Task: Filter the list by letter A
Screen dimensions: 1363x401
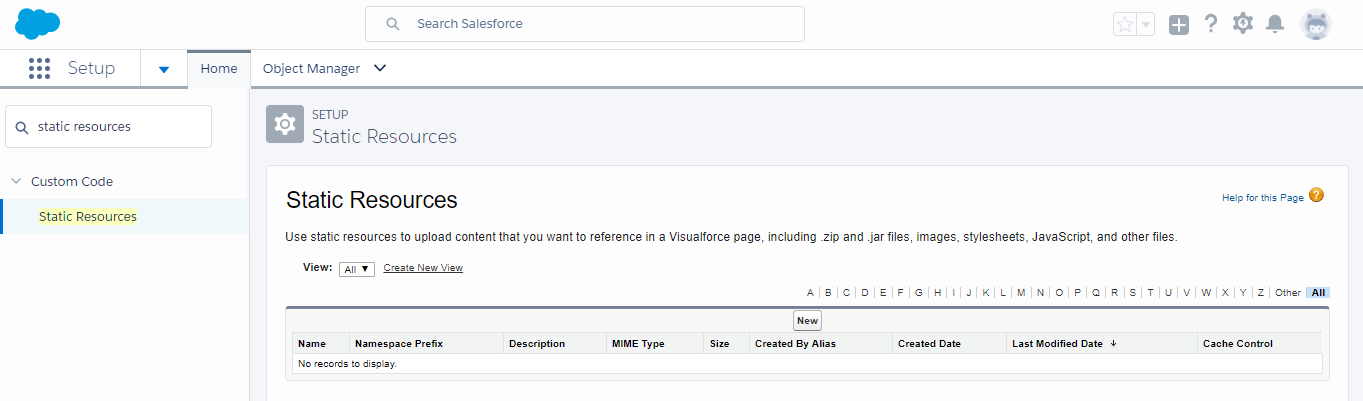Action: tap(810, 293)
